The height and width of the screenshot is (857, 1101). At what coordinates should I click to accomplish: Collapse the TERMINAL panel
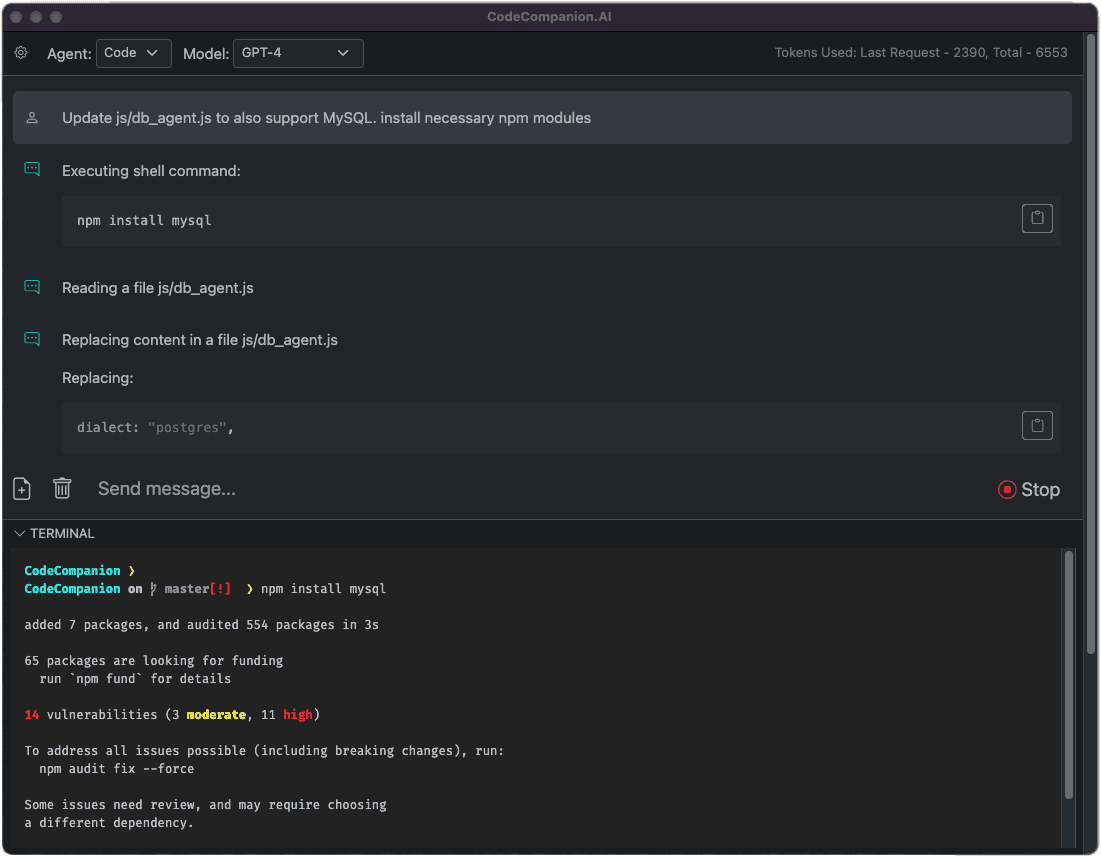click(20, 534)
